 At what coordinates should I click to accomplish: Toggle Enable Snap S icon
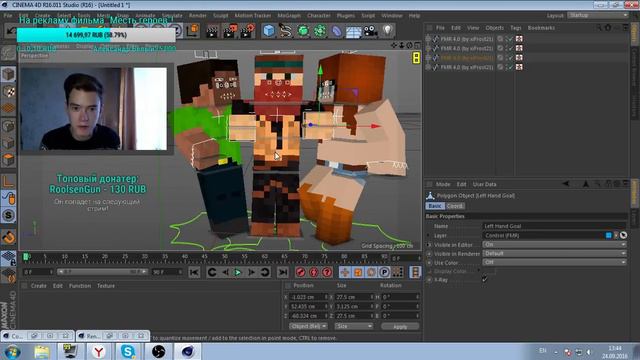pyautogui.click(x=8, y=215)
